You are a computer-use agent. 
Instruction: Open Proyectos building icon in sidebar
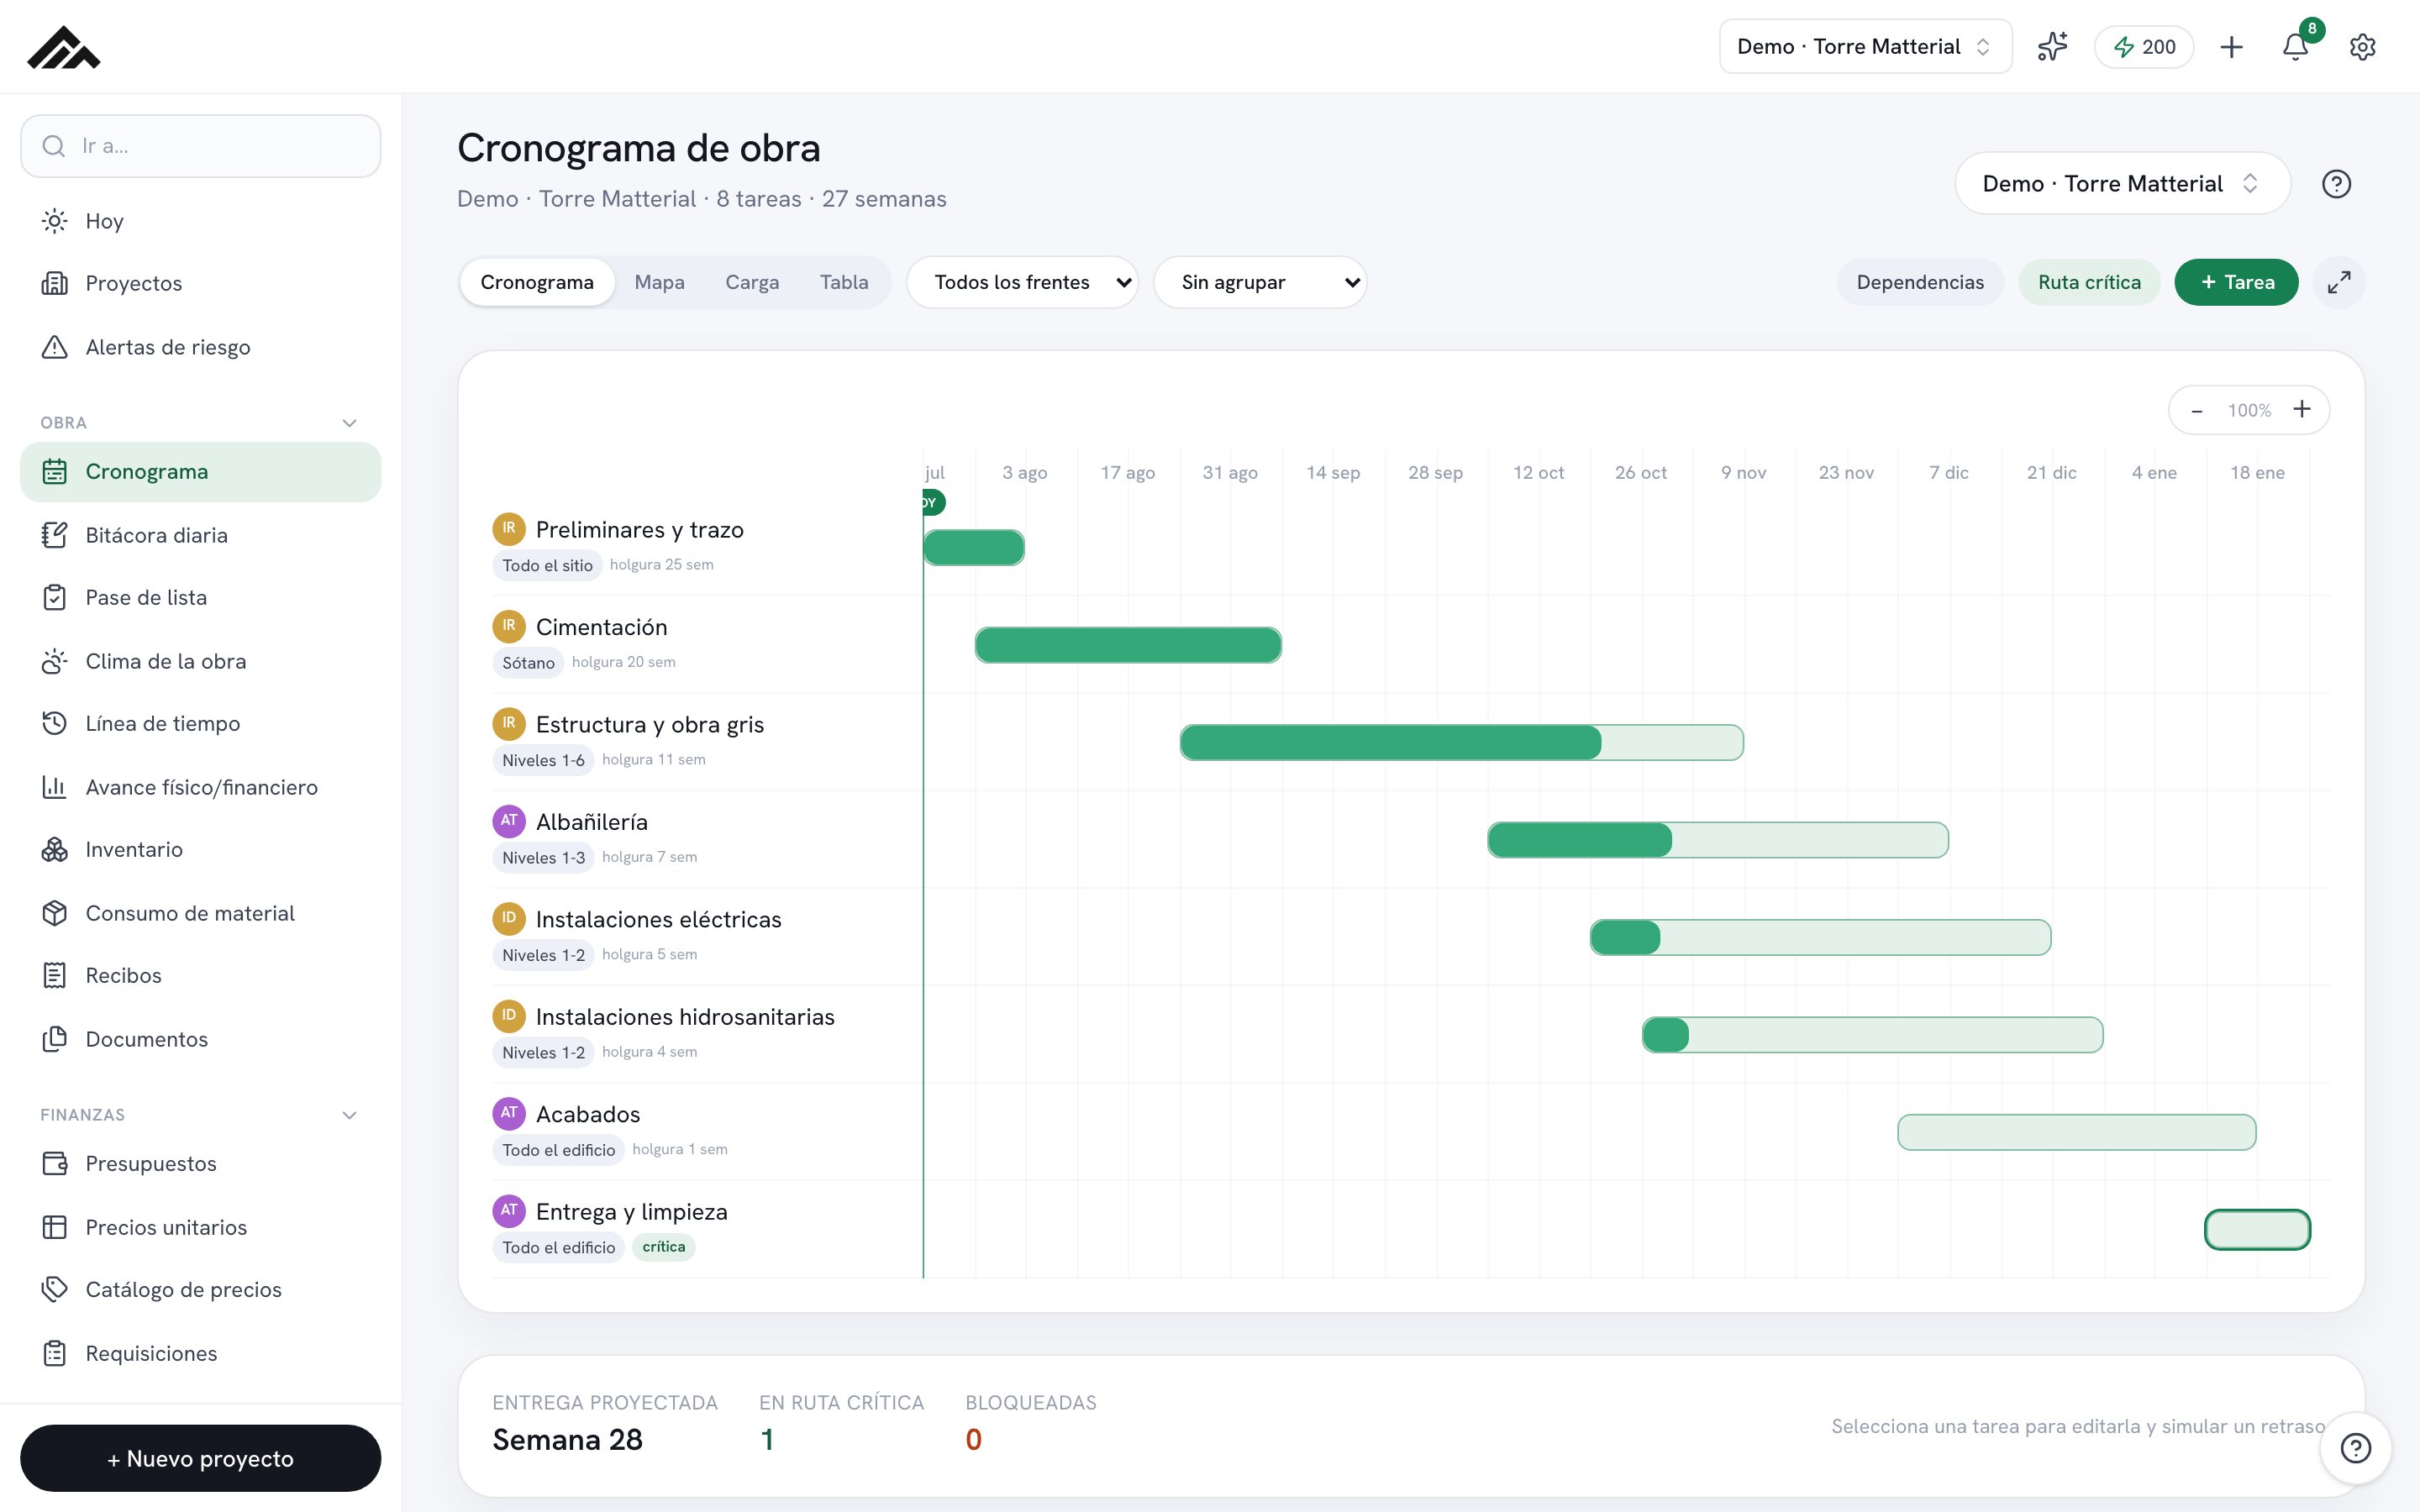point(55,283)
